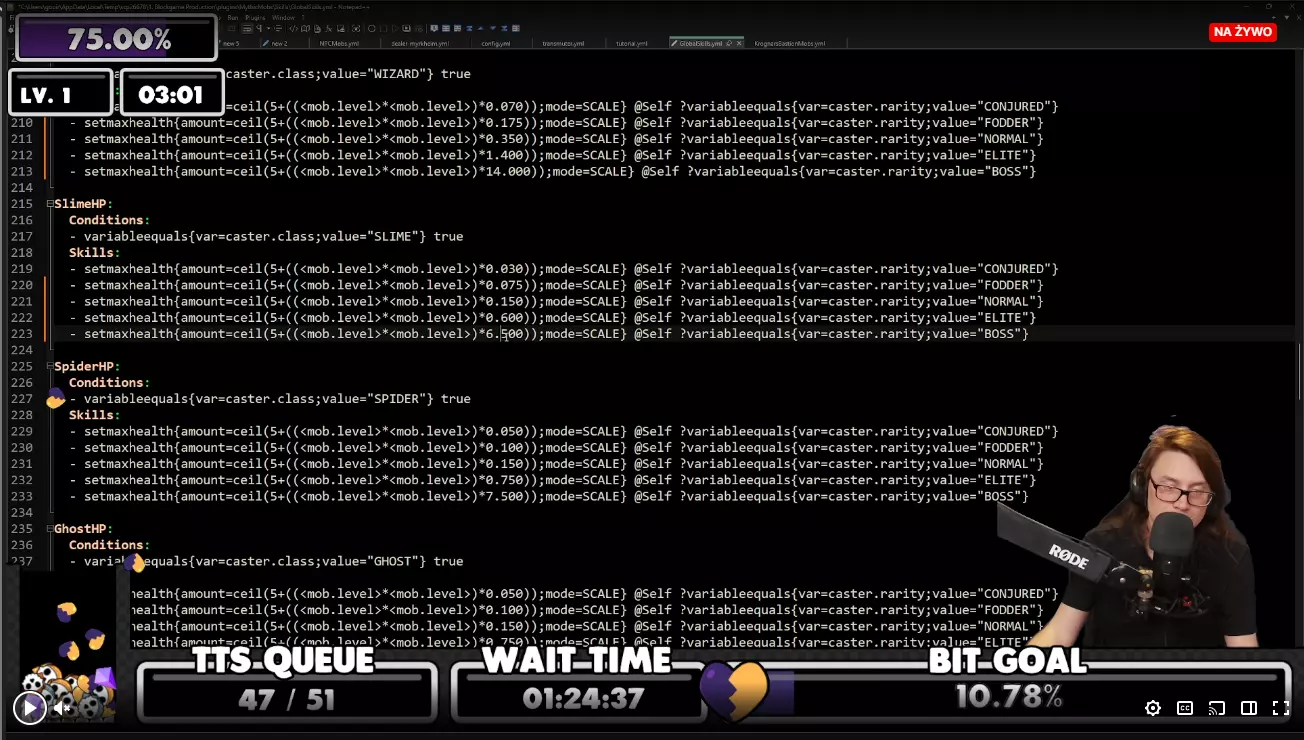
Task: Close the GlobalSkills.yml tab
Action: [738, 44]
